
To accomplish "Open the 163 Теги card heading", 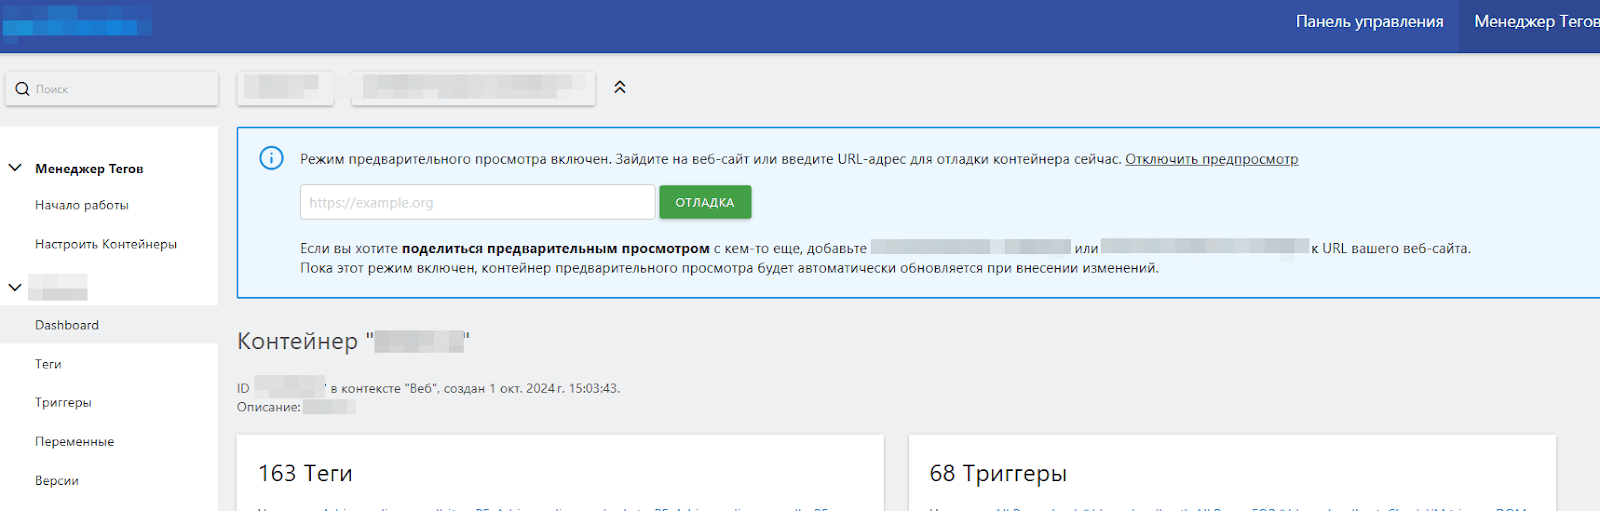I will click(x=305, y=473).
